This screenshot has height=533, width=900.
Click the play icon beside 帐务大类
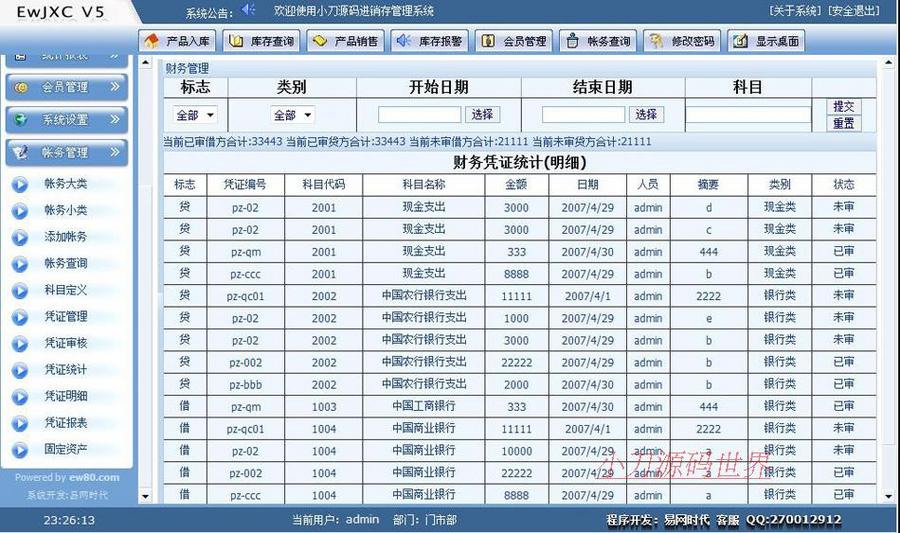click(20, 185)
